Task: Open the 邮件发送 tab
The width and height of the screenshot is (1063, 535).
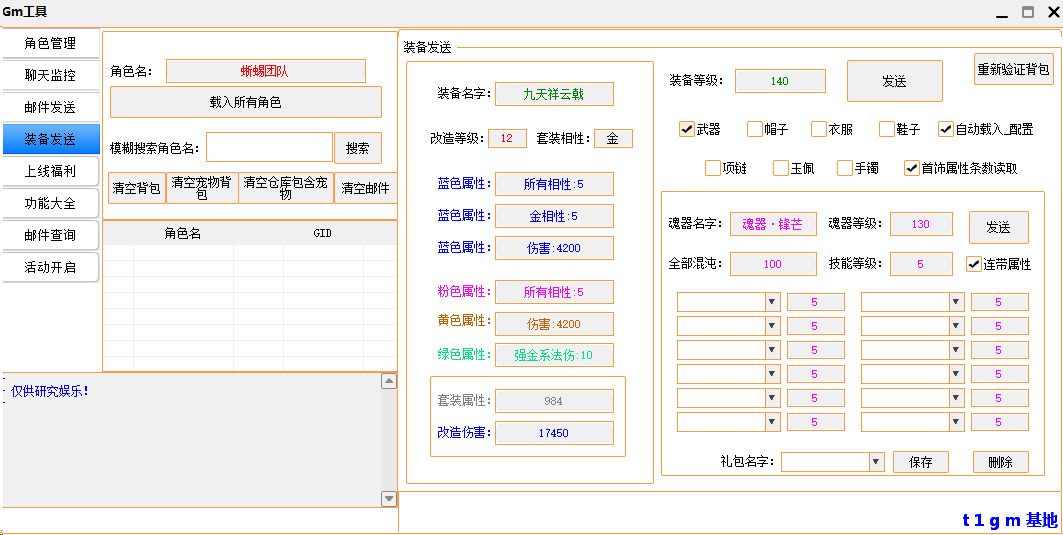Action: [x=50, y=107]
